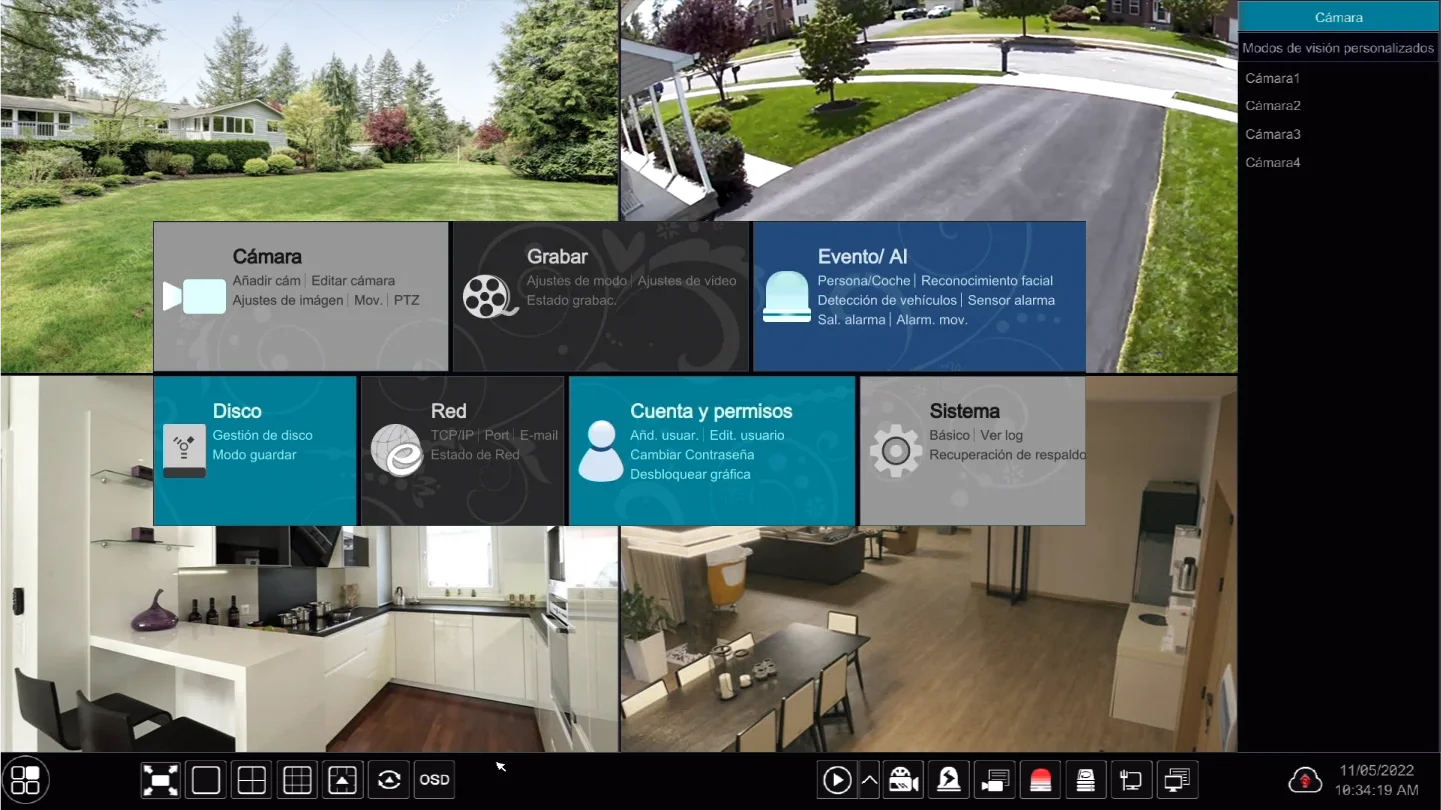Open more screen layout options
The image size is (1441, 810).
343,780
